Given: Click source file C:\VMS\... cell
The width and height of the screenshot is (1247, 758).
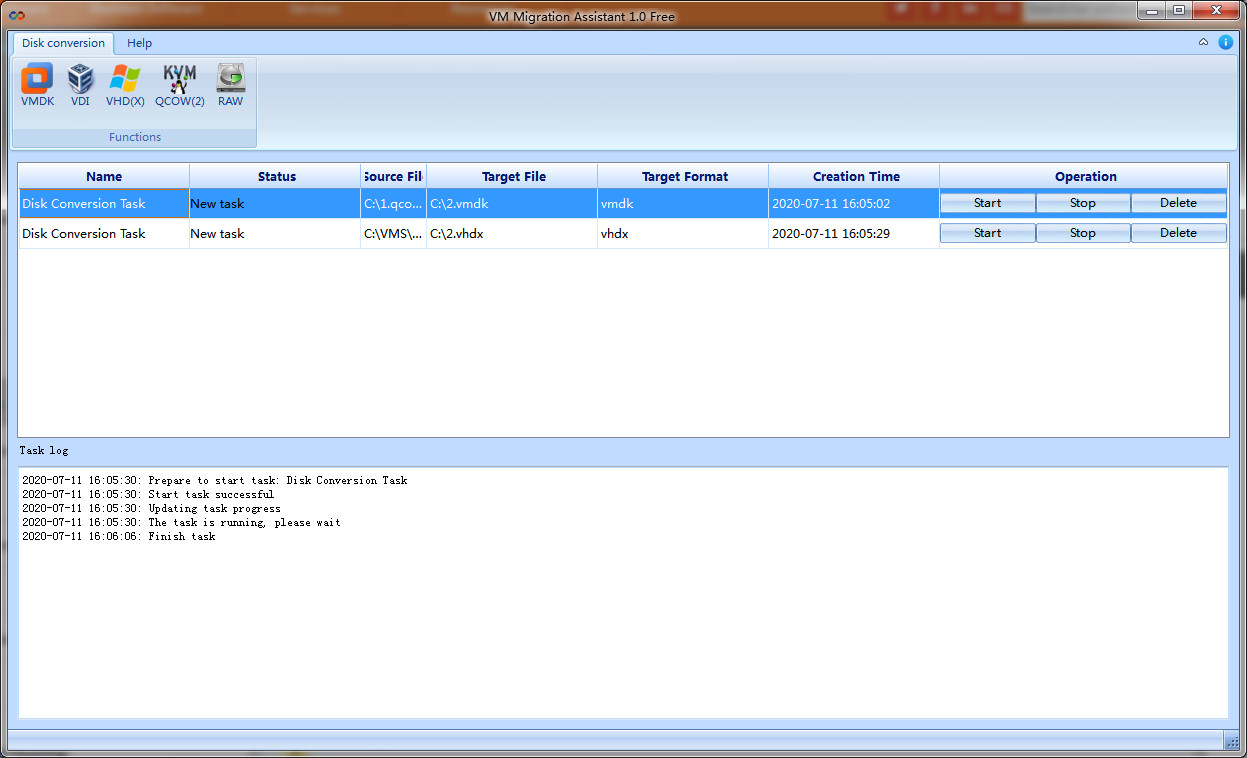Looking at the screenshot, I should click(x=393, y=233).
